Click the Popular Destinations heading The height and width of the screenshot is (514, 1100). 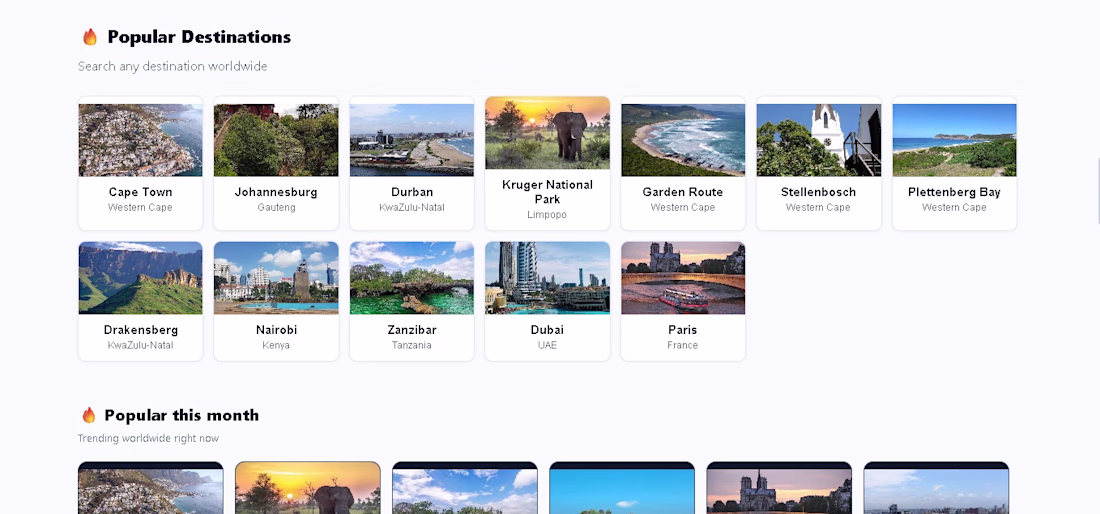click(x=199, y=37)
